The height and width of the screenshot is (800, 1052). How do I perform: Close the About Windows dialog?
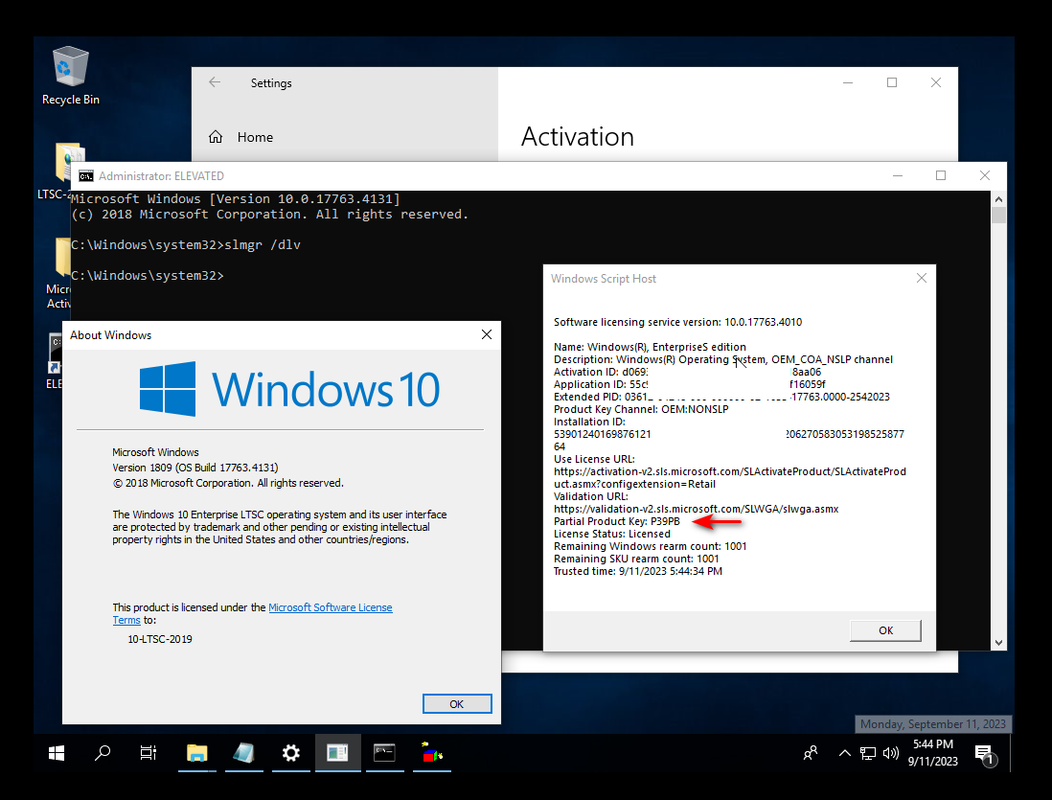486,334
